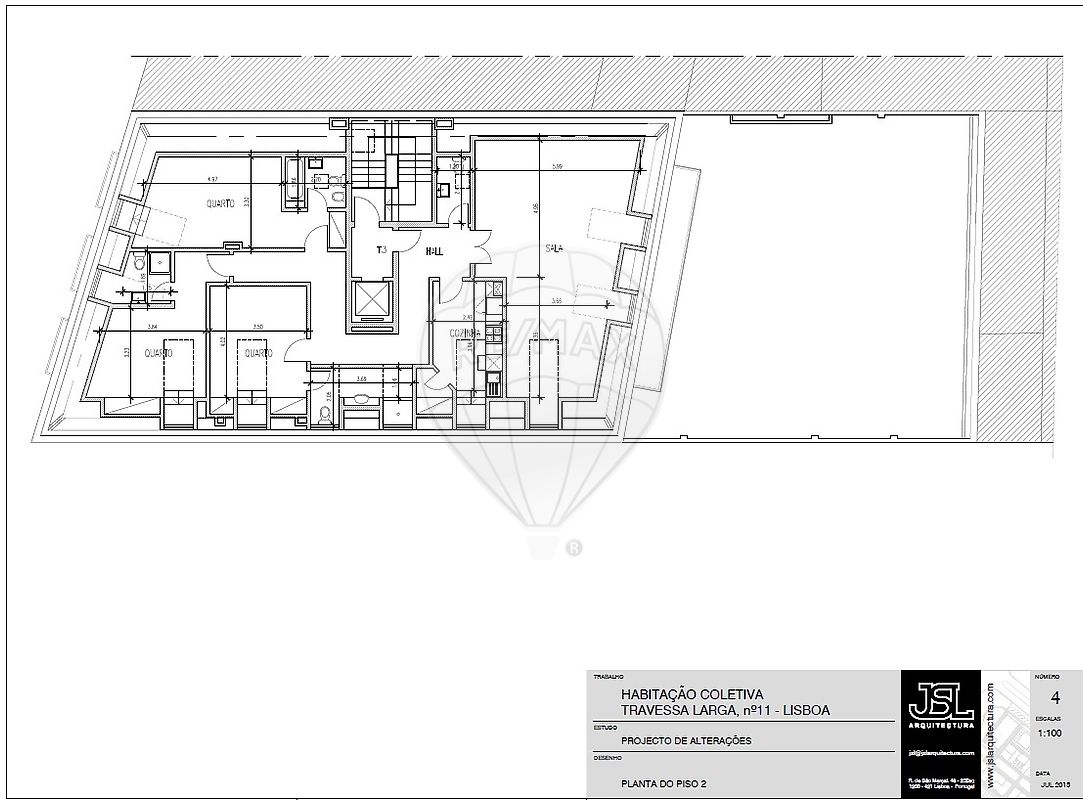Viewport: 1083px width, 800px height.
Task: Click the jsl@jslarquitectura.com email address
Action: [x=940, y=752]
